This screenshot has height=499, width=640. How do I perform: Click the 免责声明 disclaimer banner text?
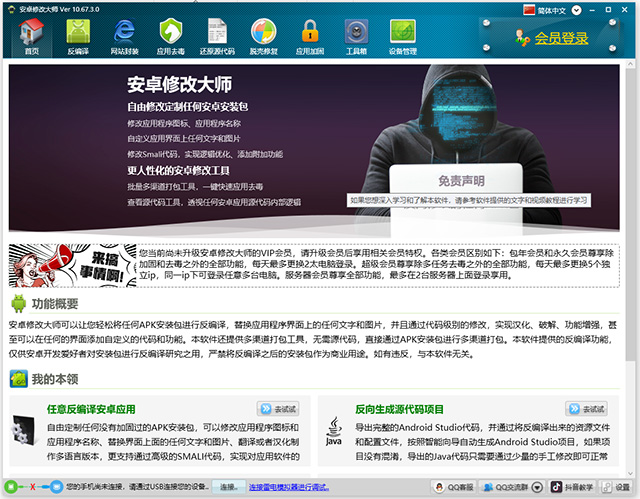(461, 181)
